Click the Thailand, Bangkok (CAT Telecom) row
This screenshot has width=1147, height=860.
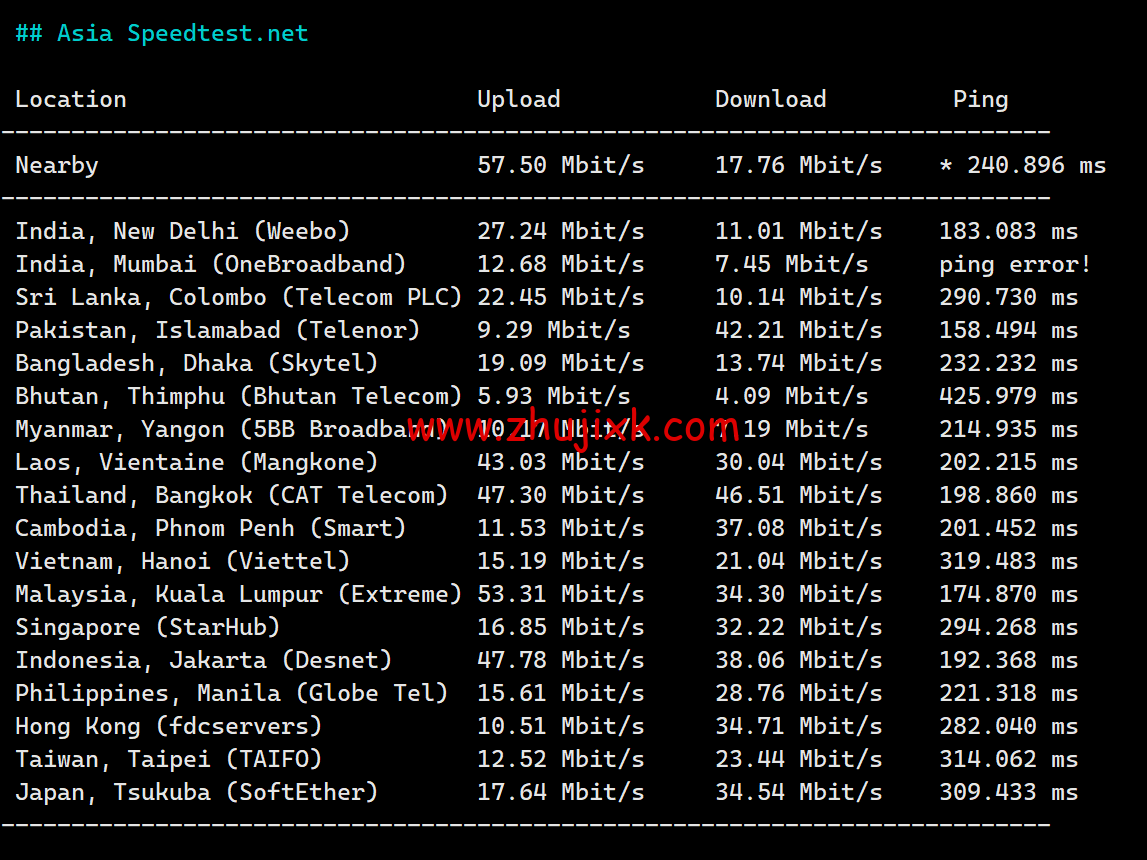(224, 494)
